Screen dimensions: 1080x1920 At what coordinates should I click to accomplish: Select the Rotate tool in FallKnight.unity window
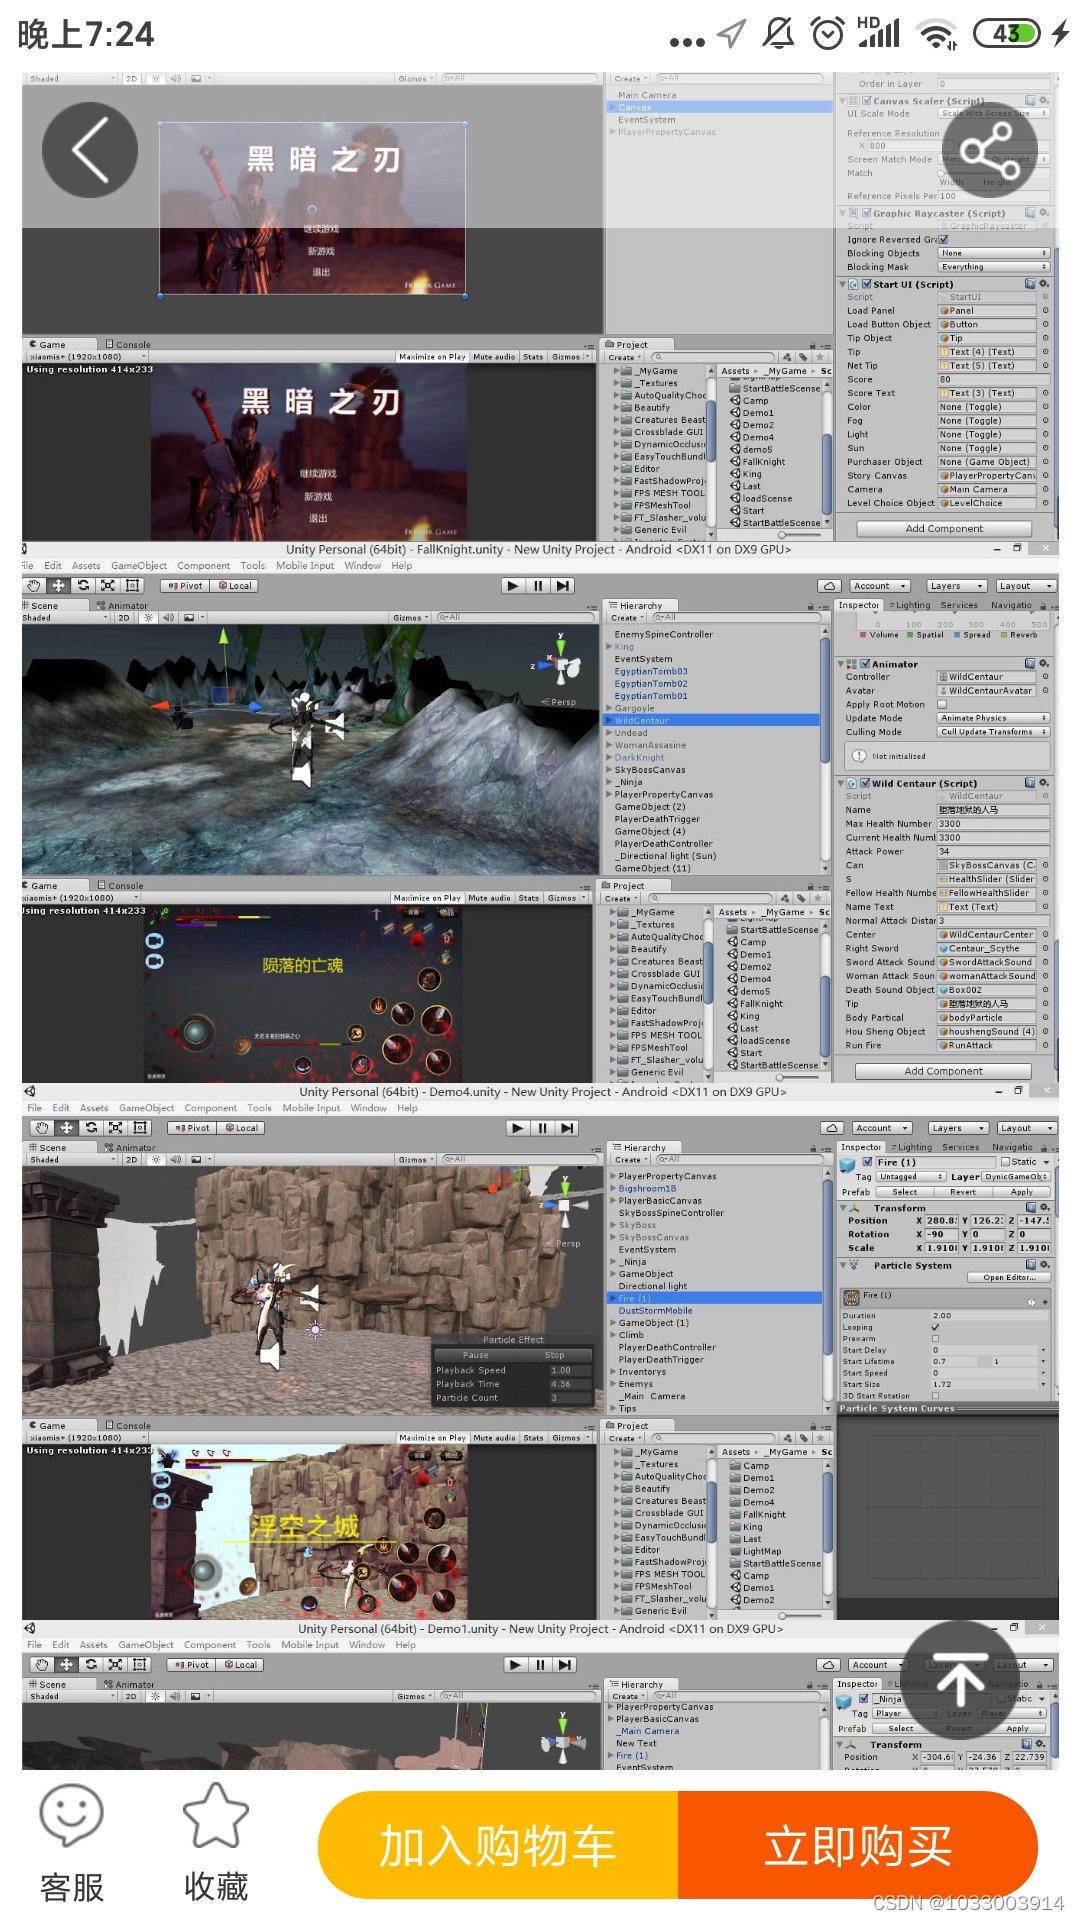pos(83,586)
